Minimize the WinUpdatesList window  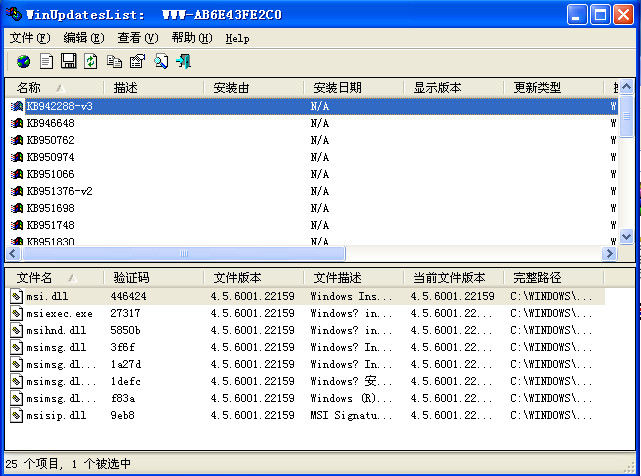click(x=577, y=15)
